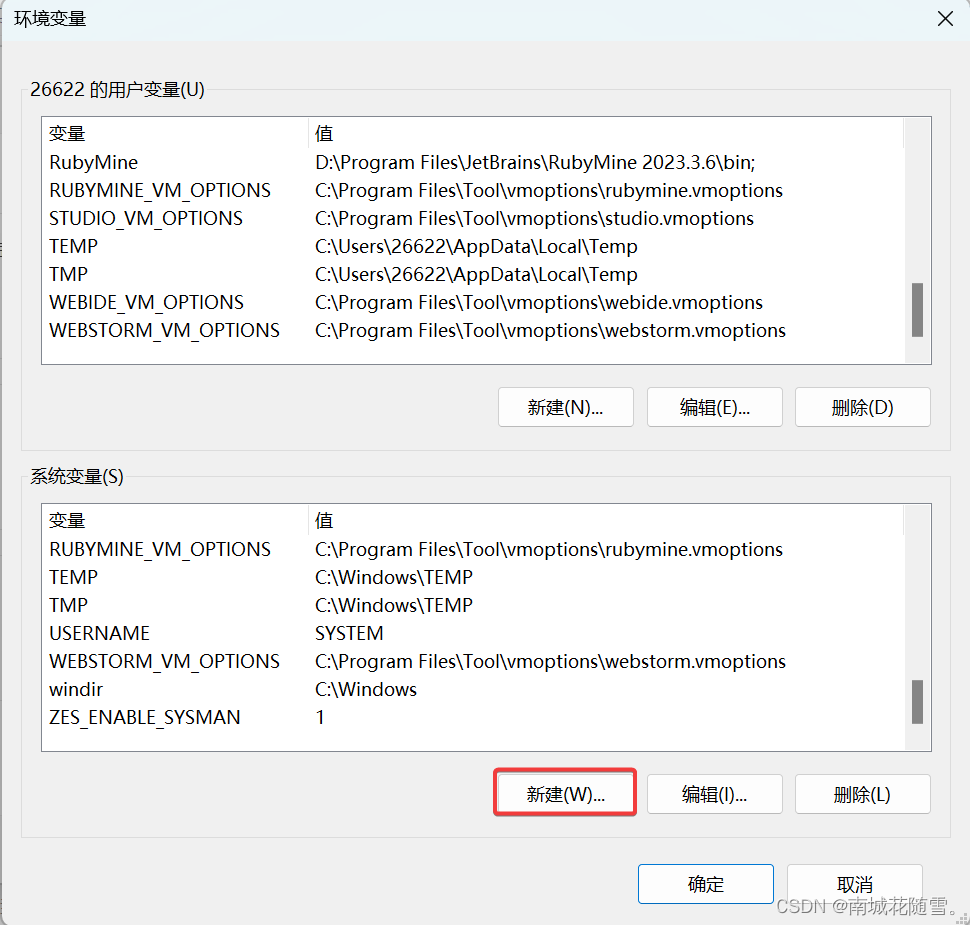Click value D:\Program Files\JetBrains\RubyMine 2023.3.6\bin;
Viewport: 970px width, 925px height.
pyautogui.click(x=535, y=163)
